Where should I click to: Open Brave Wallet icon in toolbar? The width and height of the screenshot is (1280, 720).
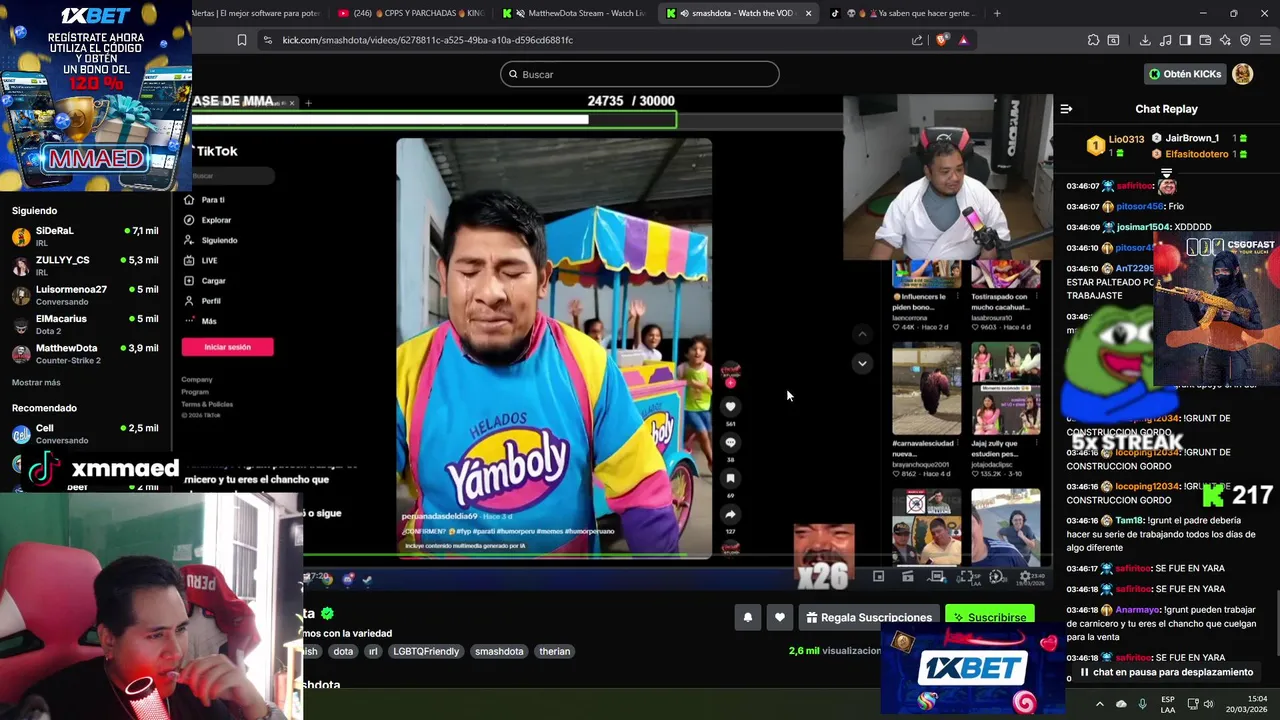[x=1205, y=40]
